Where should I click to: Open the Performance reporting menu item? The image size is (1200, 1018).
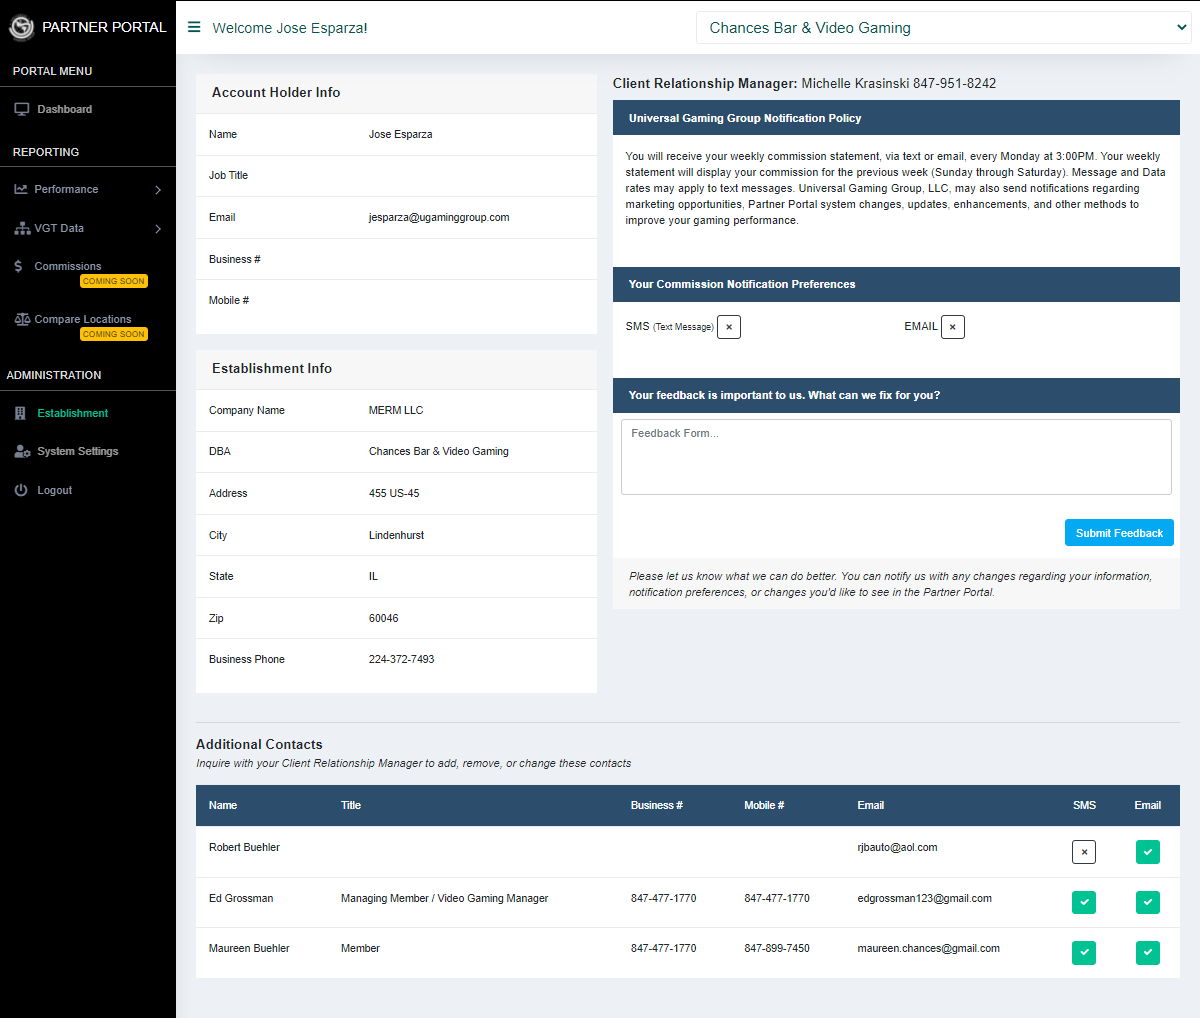tap(66, 189)
